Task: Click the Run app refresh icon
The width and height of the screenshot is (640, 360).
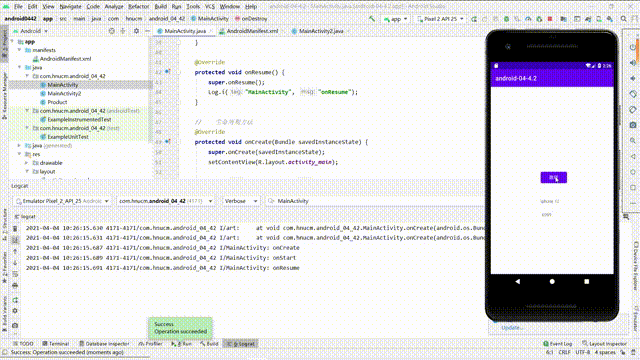Action: coord(474,19)
